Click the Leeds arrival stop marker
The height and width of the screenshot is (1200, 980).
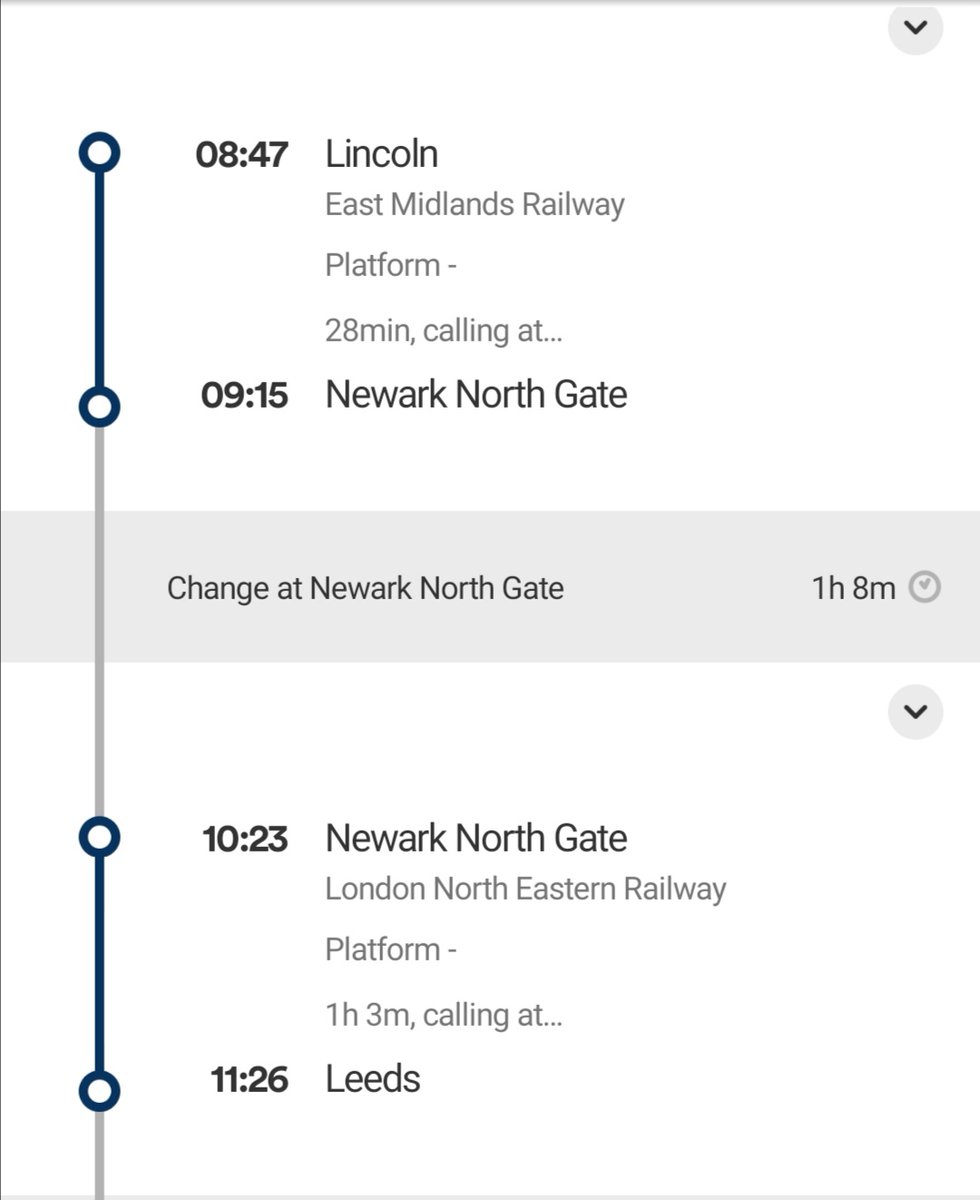[x=99, y=1090]
